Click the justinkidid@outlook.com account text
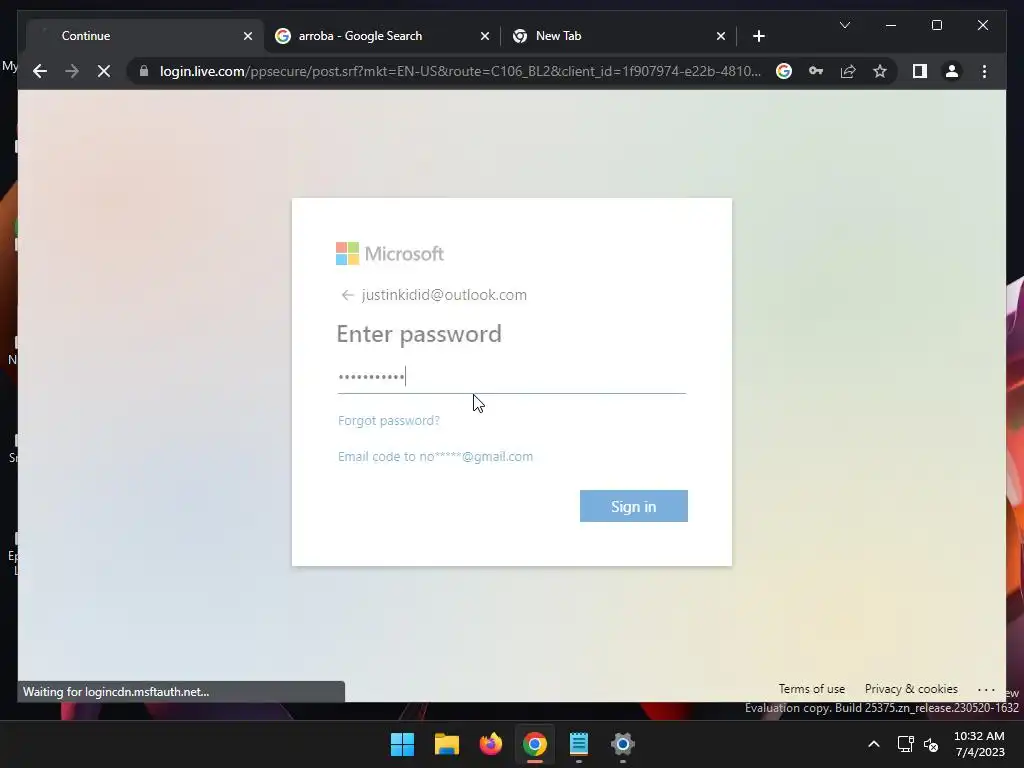 (444, 295)
